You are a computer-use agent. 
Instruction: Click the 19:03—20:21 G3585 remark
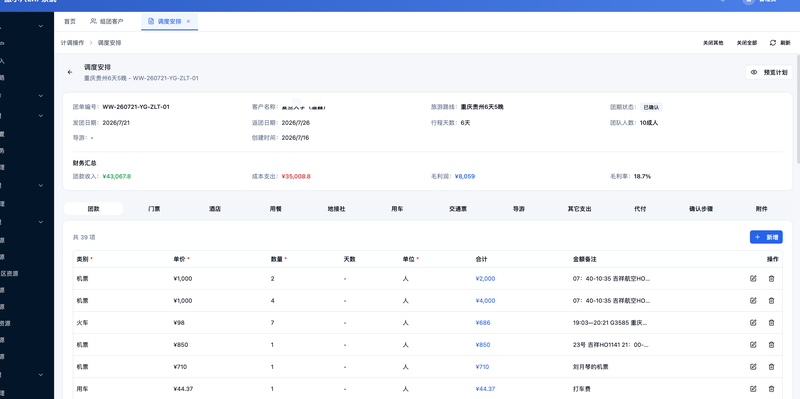coord(611,322)
